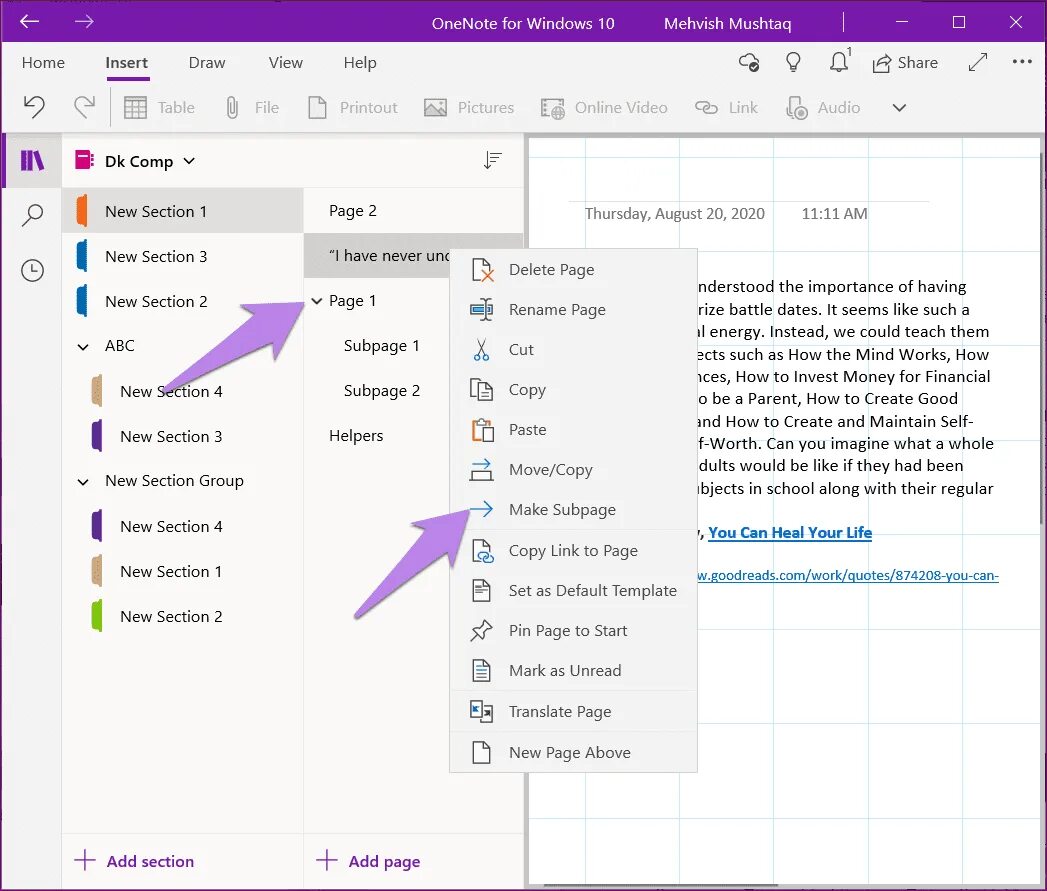Viewport: 1047px width, 891px height.
Task: Open the View tab
Action: (285, 63)
